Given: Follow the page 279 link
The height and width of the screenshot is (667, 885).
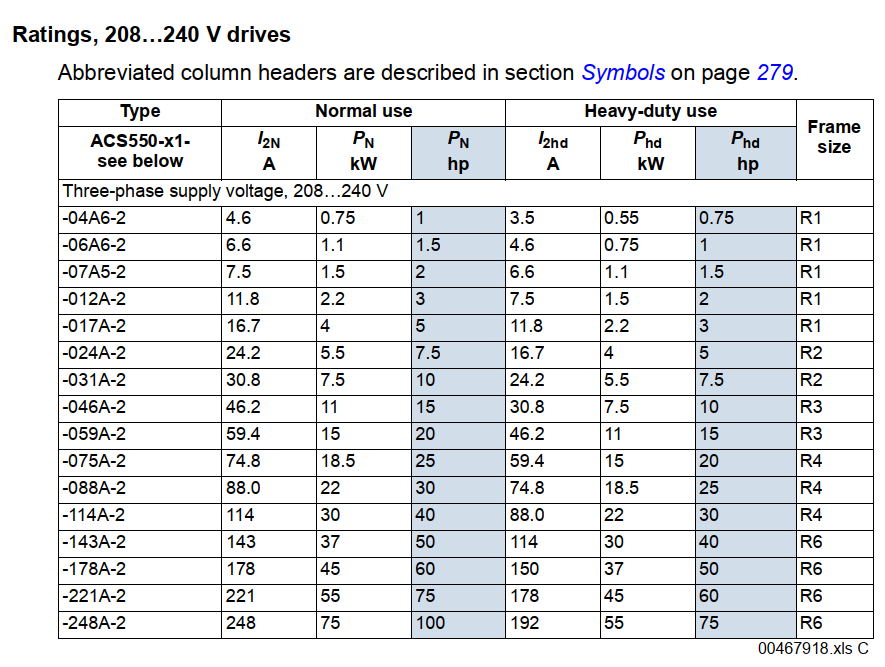Looking at the screenshot, I should click(x=774, y=73).
